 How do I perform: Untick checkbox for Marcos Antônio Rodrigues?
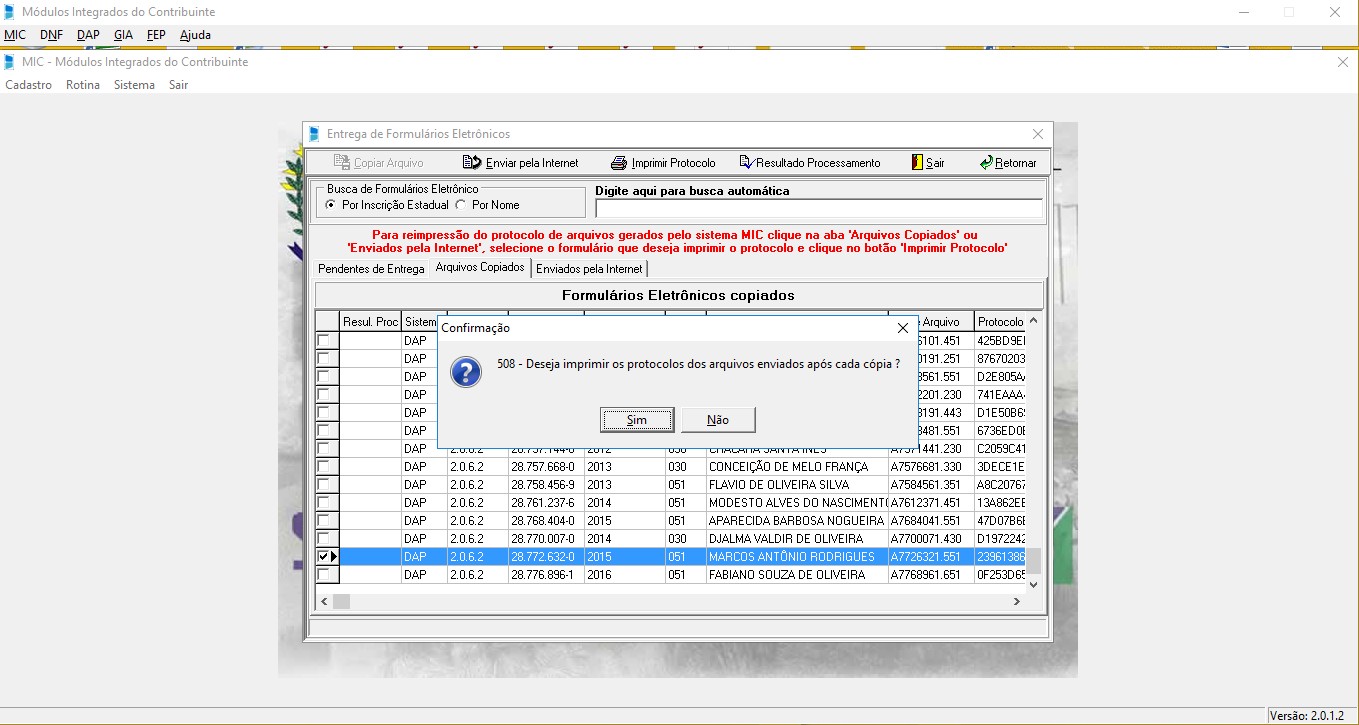(x=324, y=557)
